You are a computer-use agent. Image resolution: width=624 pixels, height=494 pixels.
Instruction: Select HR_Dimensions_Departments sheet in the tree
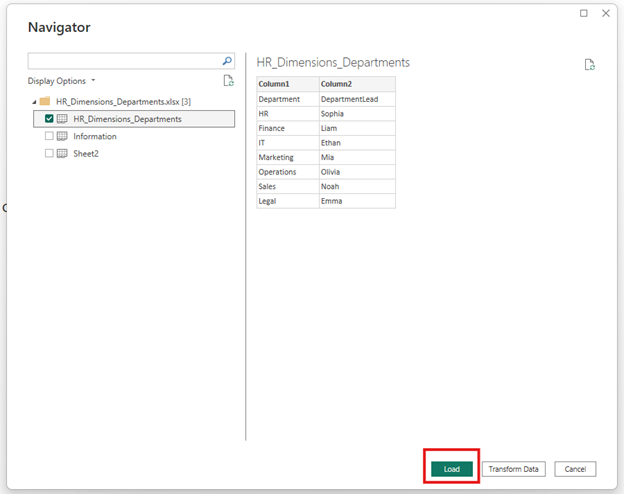134,119
